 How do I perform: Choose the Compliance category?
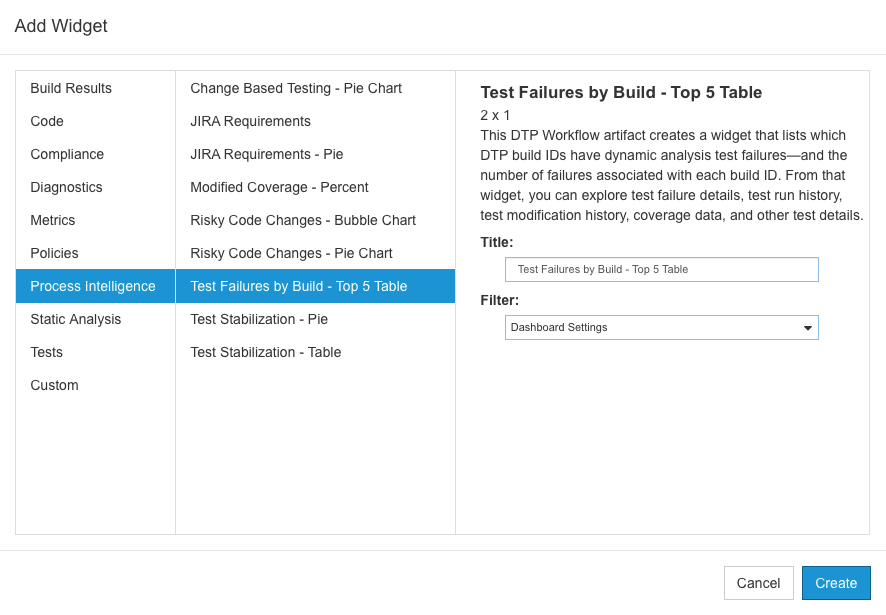pyautogui.click(x=95, y=154)
